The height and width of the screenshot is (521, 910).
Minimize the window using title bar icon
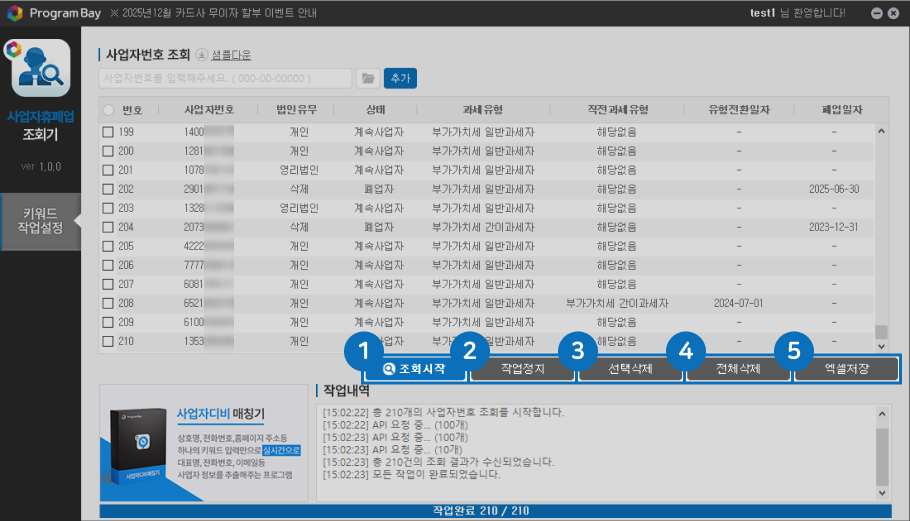click(877, 14)
